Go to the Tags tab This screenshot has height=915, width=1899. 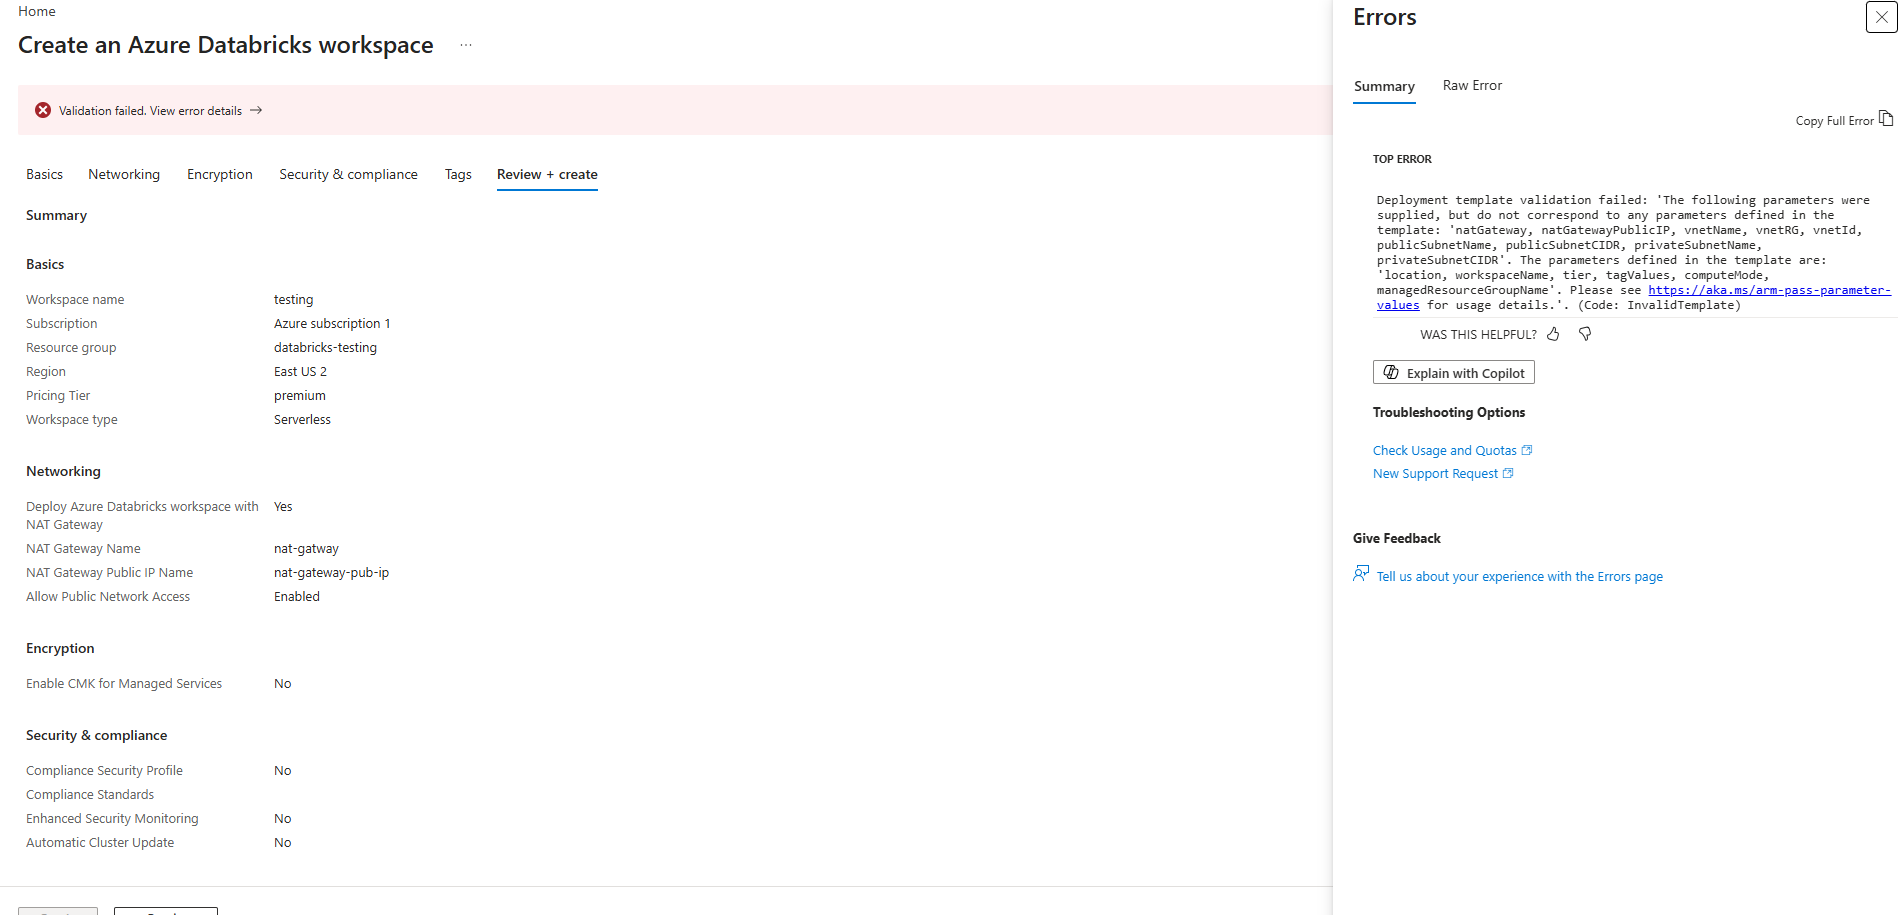point(458,174)
